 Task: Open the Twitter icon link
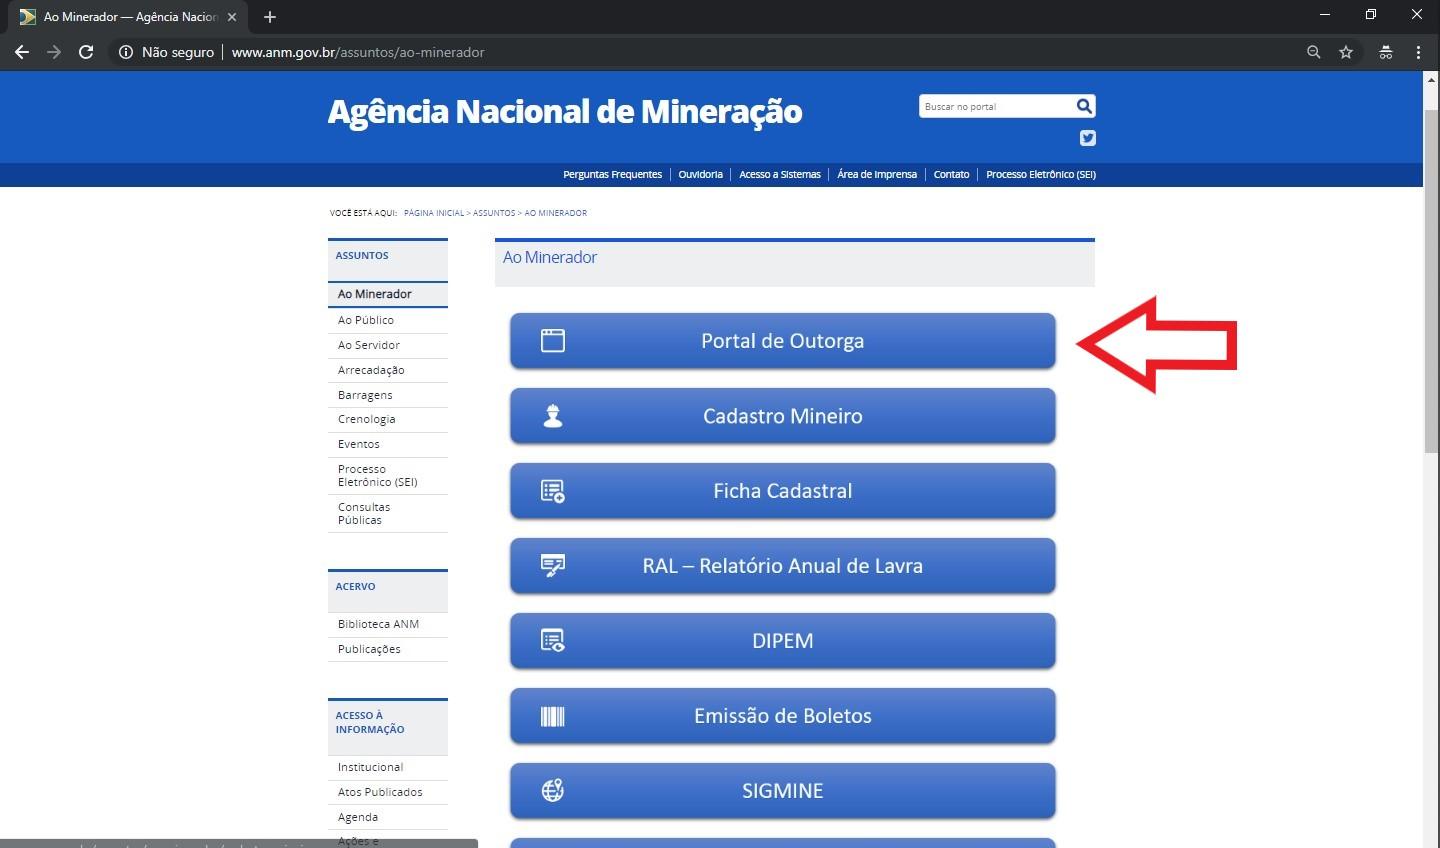pyautogui.click(x=1088, y=138)
